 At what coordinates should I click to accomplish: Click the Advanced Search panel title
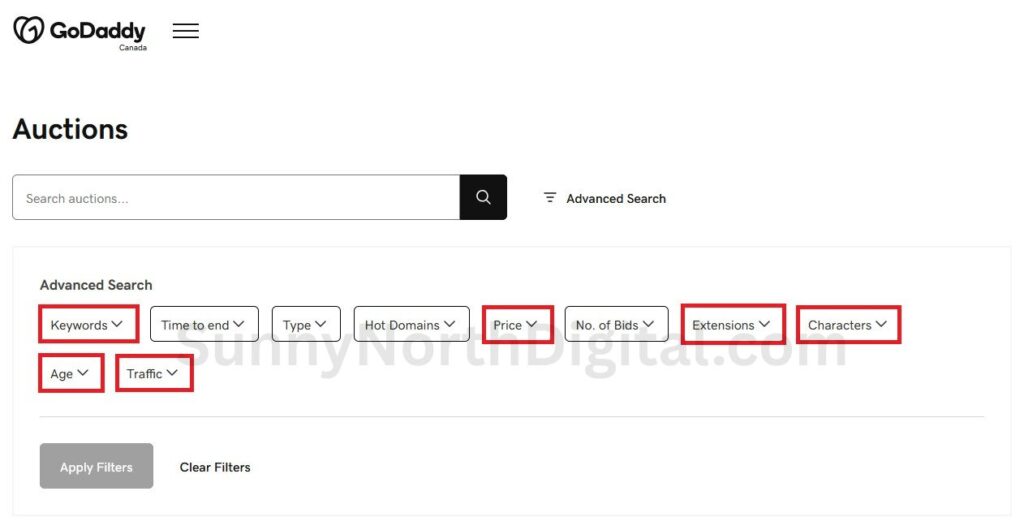coord(96,285)
